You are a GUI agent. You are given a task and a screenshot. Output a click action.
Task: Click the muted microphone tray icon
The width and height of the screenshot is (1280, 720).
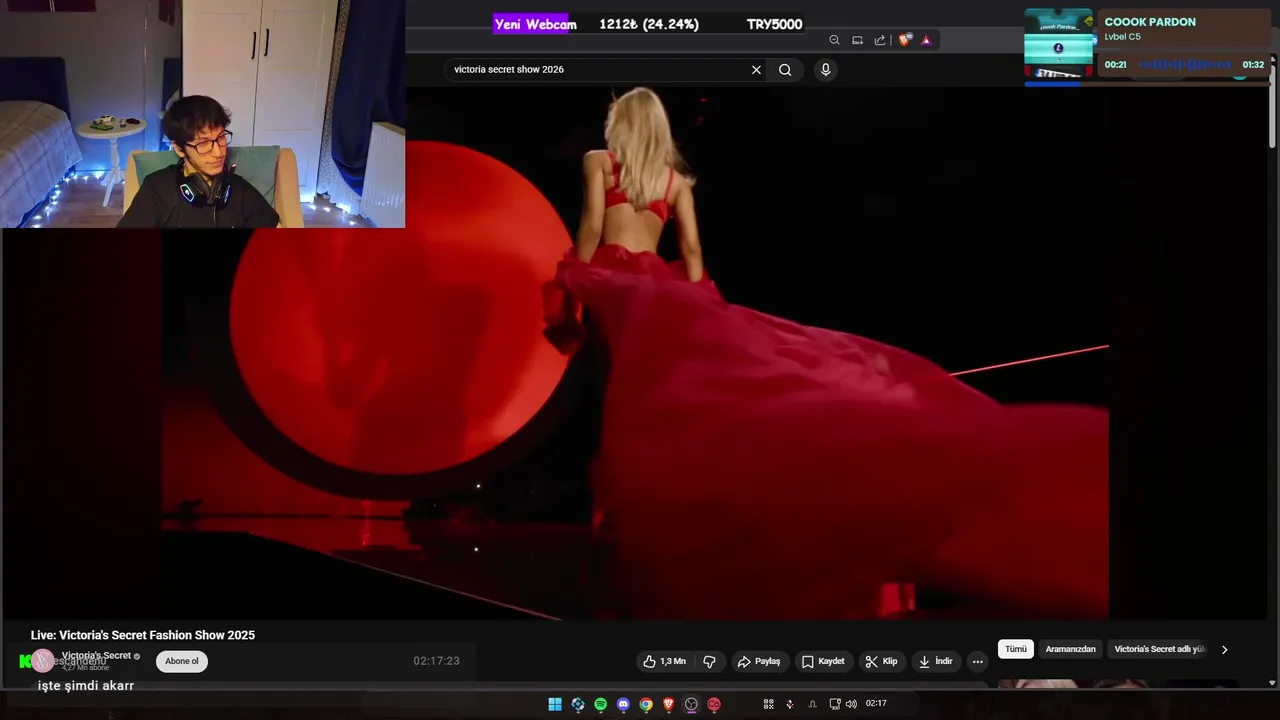(x=790, y=704)
